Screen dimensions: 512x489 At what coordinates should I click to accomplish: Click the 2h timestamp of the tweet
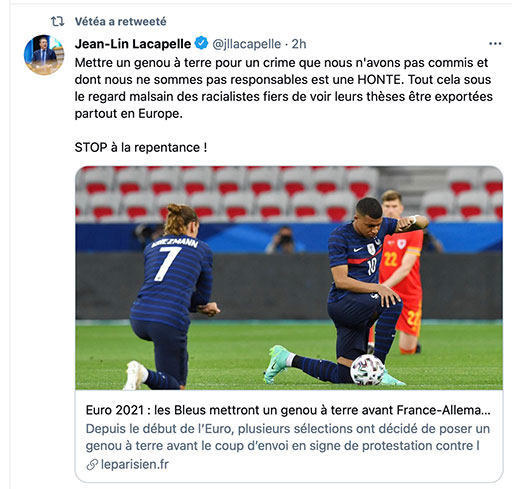[x=299, y=44]
